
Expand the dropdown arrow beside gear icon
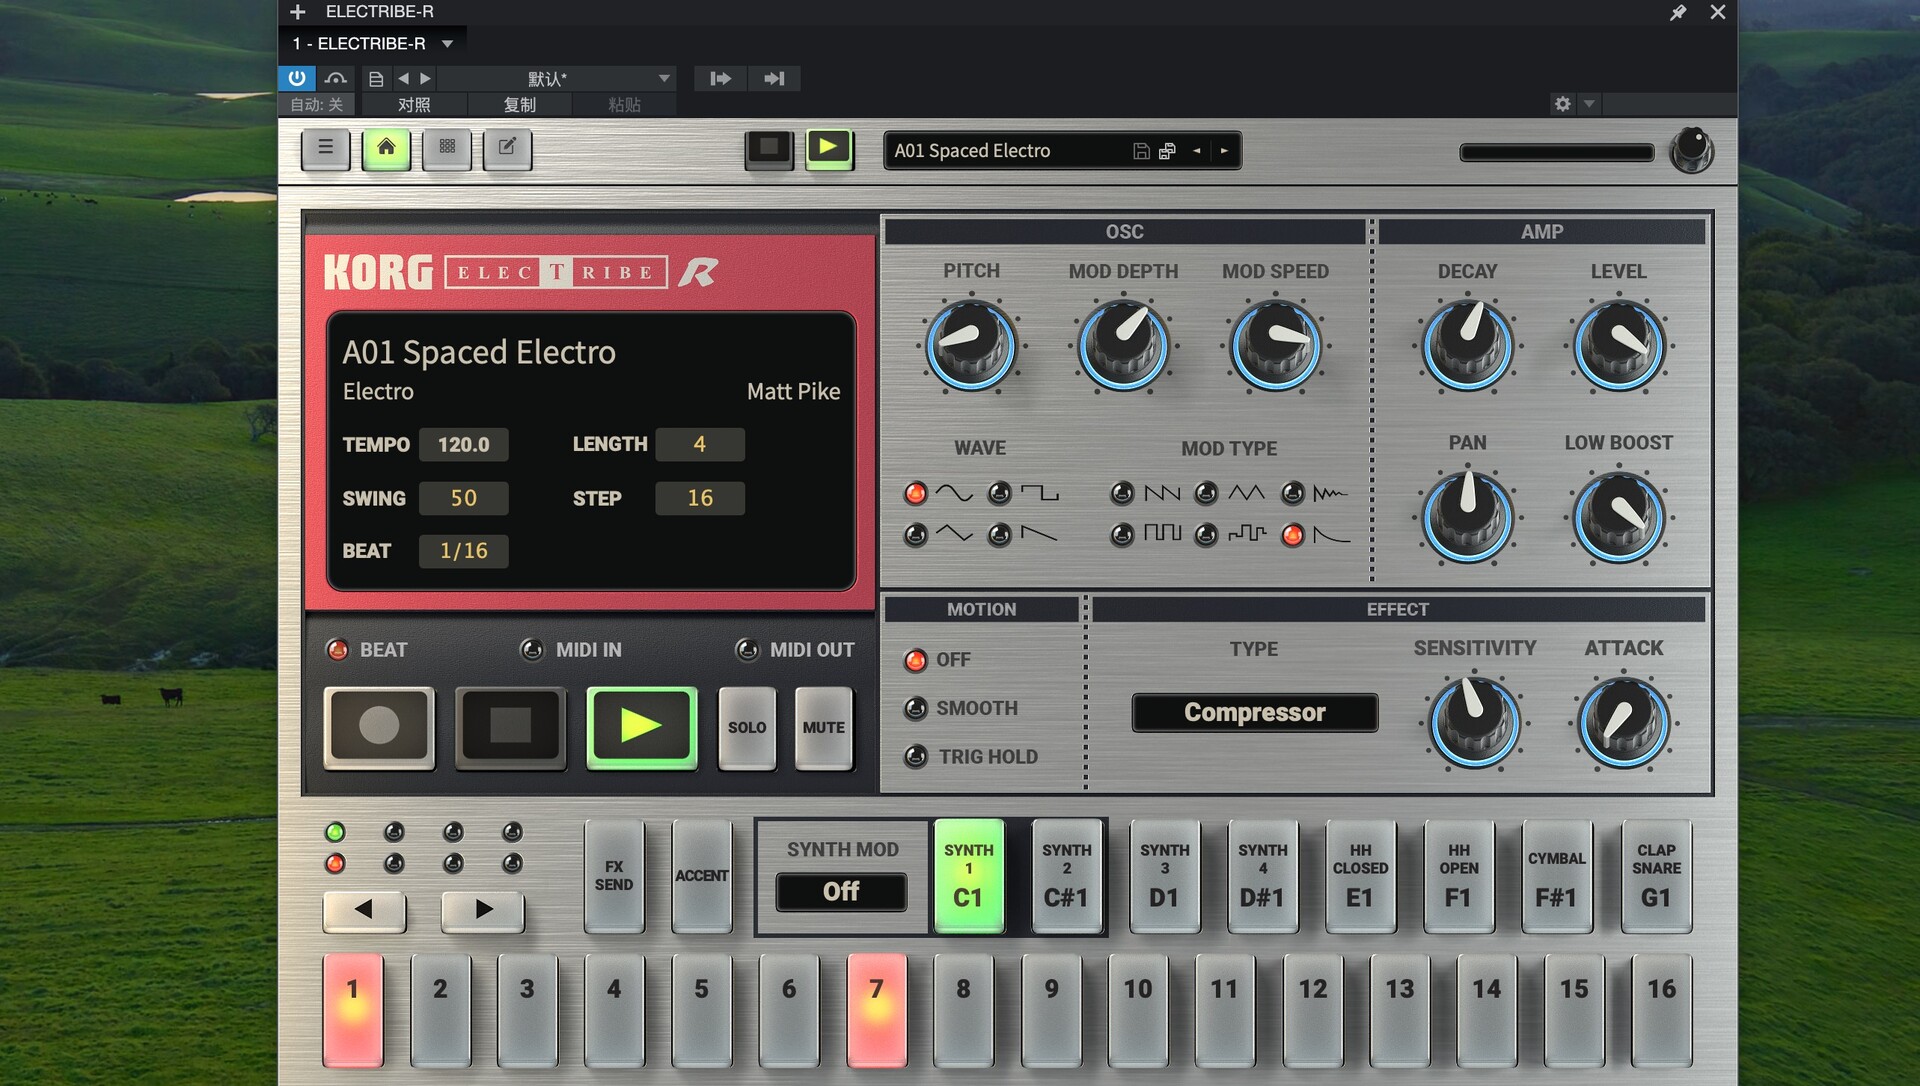(x=1589, y=104)
